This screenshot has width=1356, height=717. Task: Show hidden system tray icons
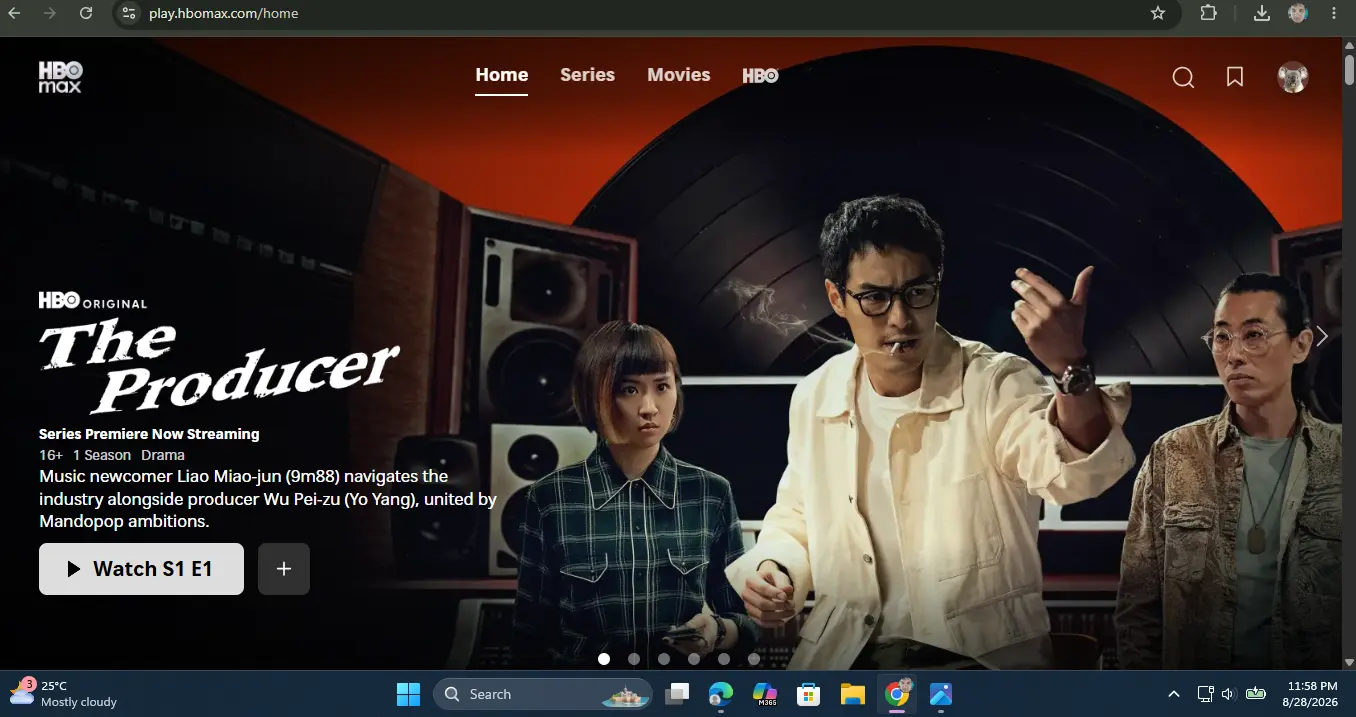pos(1174,694)
